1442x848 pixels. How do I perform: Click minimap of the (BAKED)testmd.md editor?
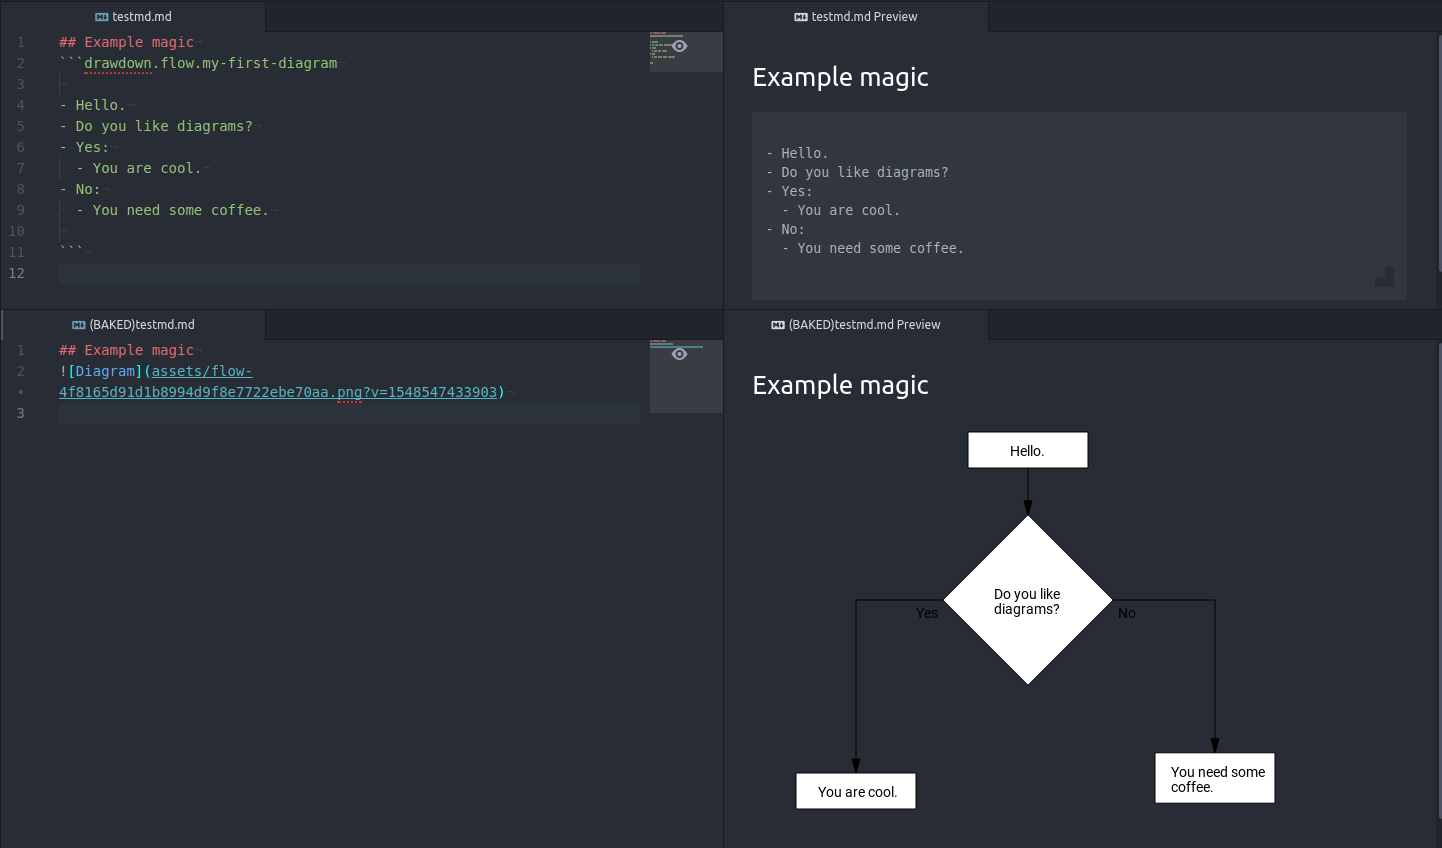(686, 376)
